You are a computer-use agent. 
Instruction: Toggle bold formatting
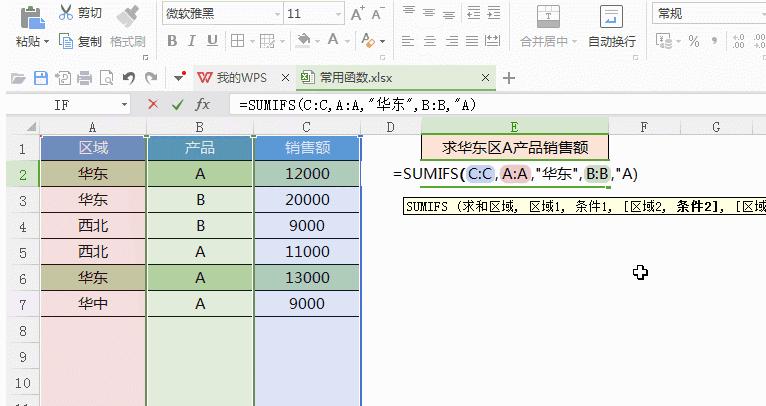pyautogui.click(x=172, y=41)
